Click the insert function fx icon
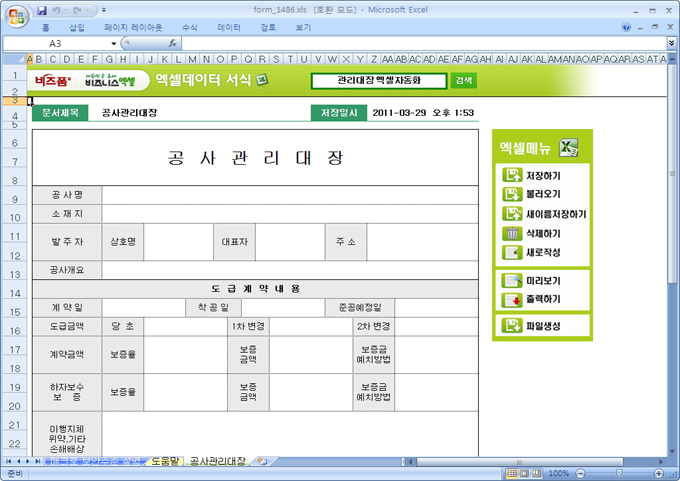Viewport: 680px width, 481px height. 173,43
